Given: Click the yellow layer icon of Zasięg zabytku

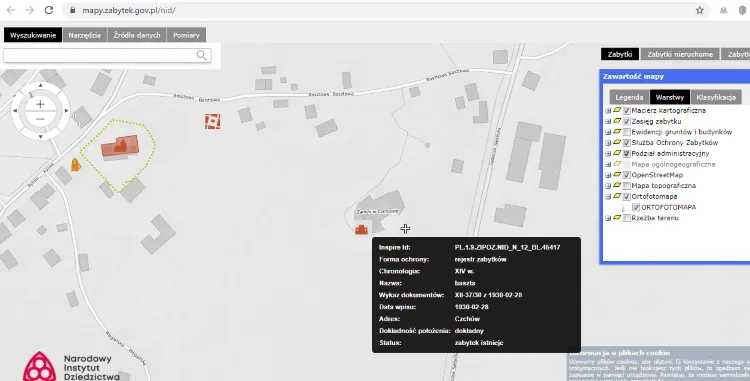Looking at the screenshot, I should coord(617,121).
